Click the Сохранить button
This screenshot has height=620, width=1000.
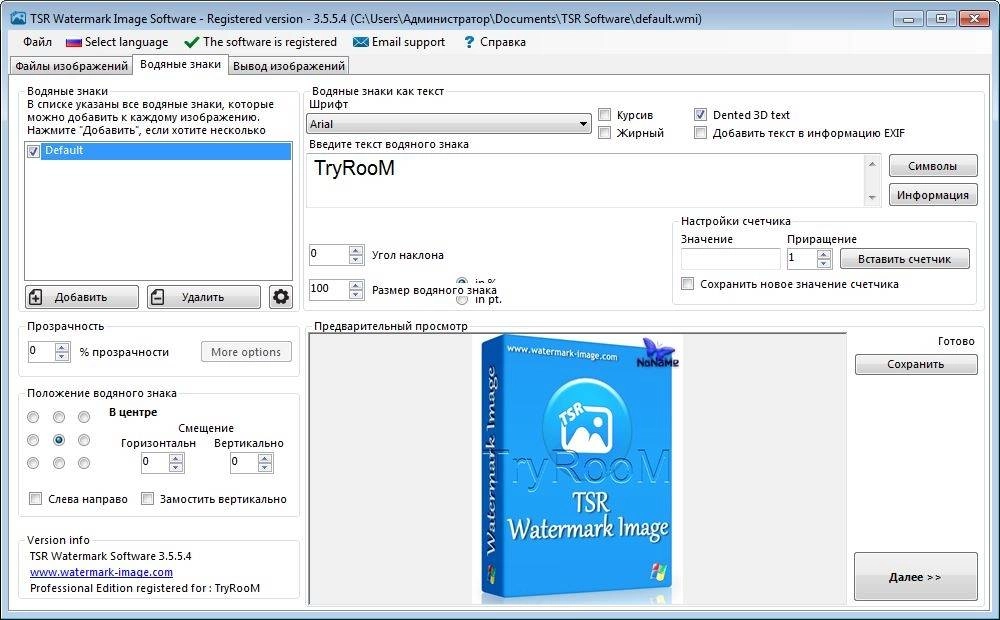(x=916, y=364)
